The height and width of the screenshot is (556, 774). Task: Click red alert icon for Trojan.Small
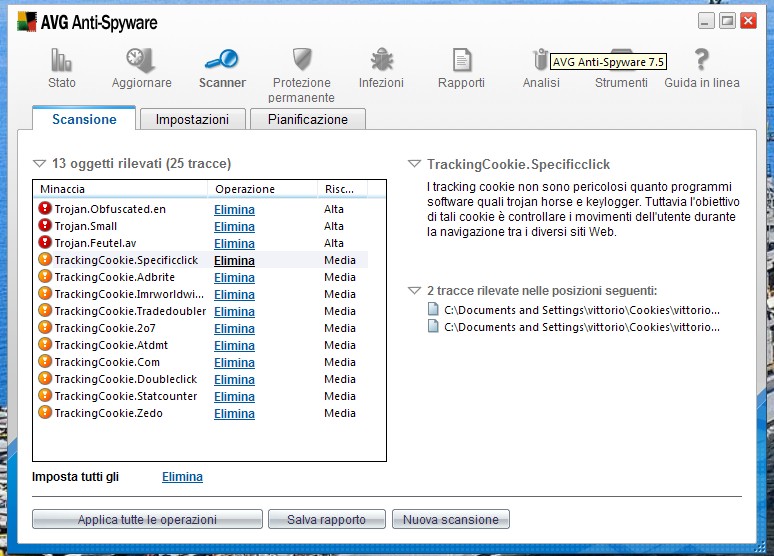[x=45, y=226]
